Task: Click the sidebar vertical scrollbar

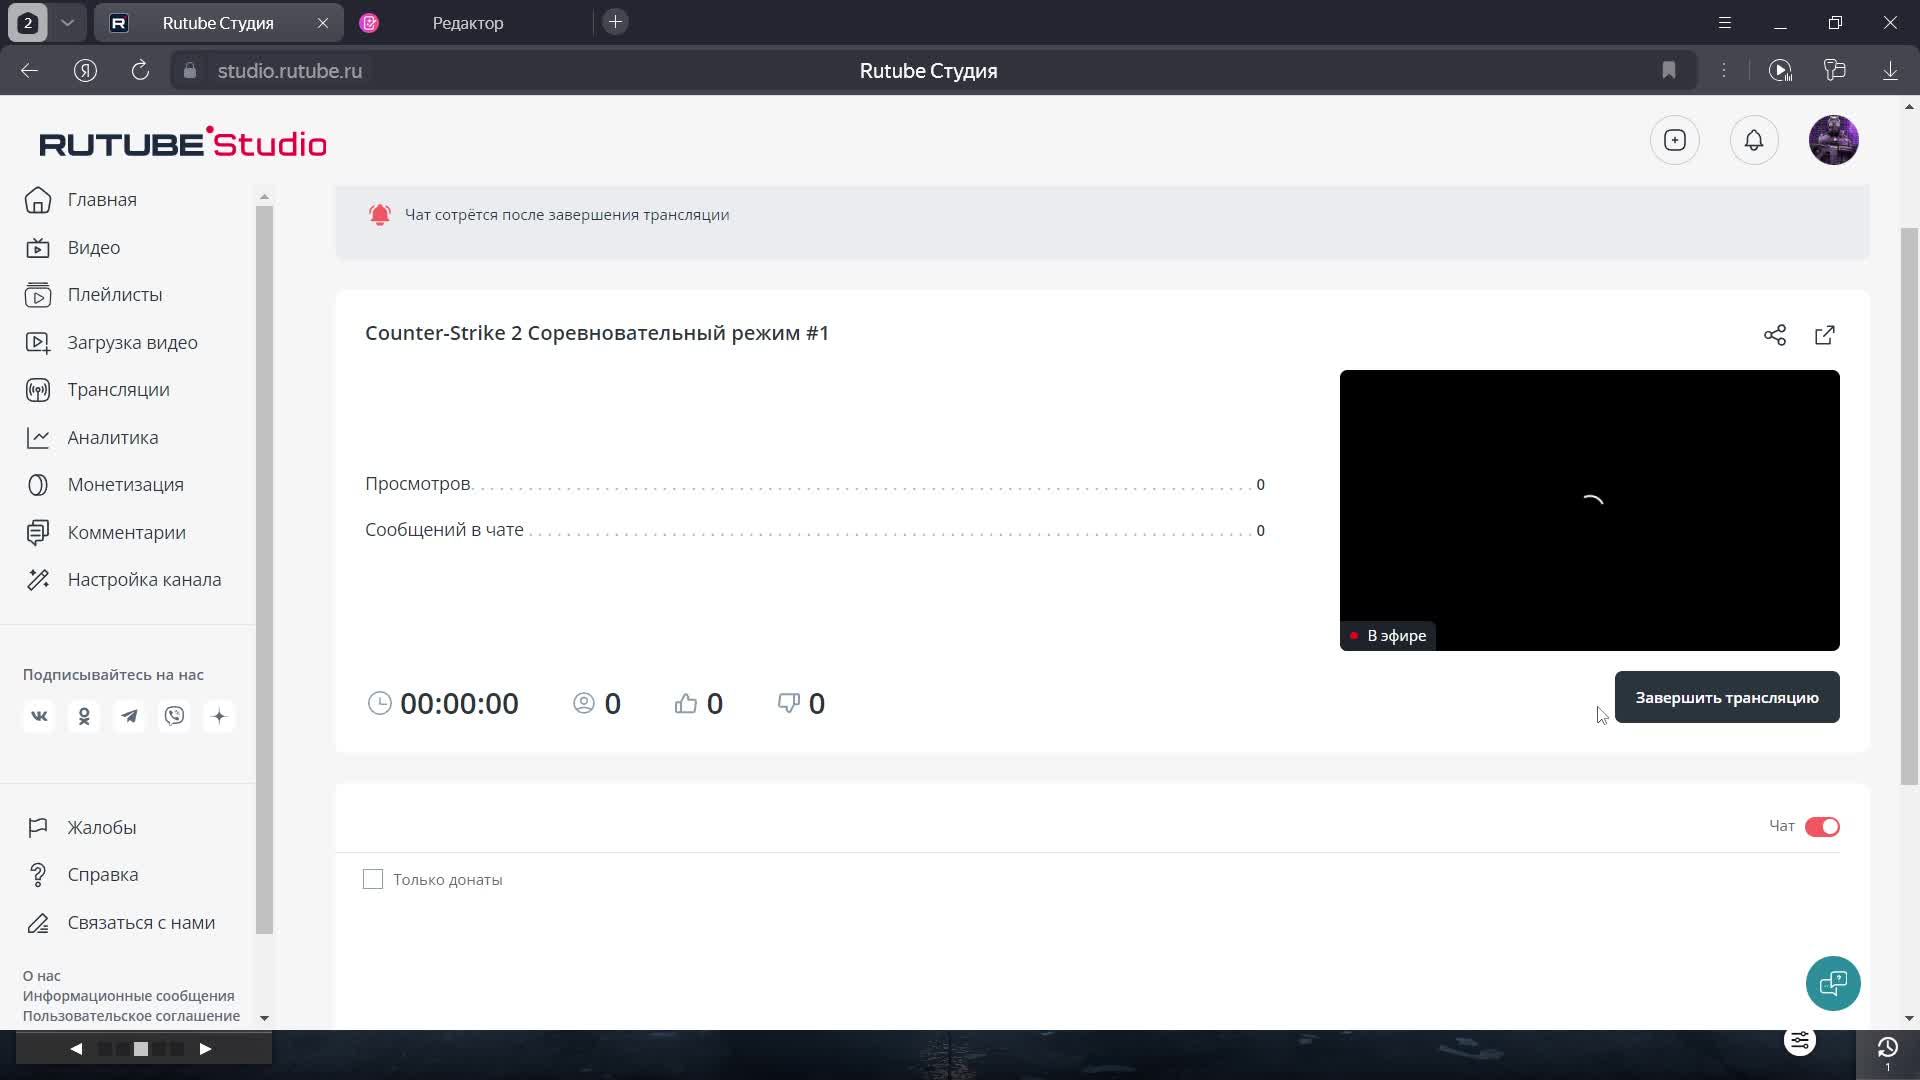Action: click(264, 570)
